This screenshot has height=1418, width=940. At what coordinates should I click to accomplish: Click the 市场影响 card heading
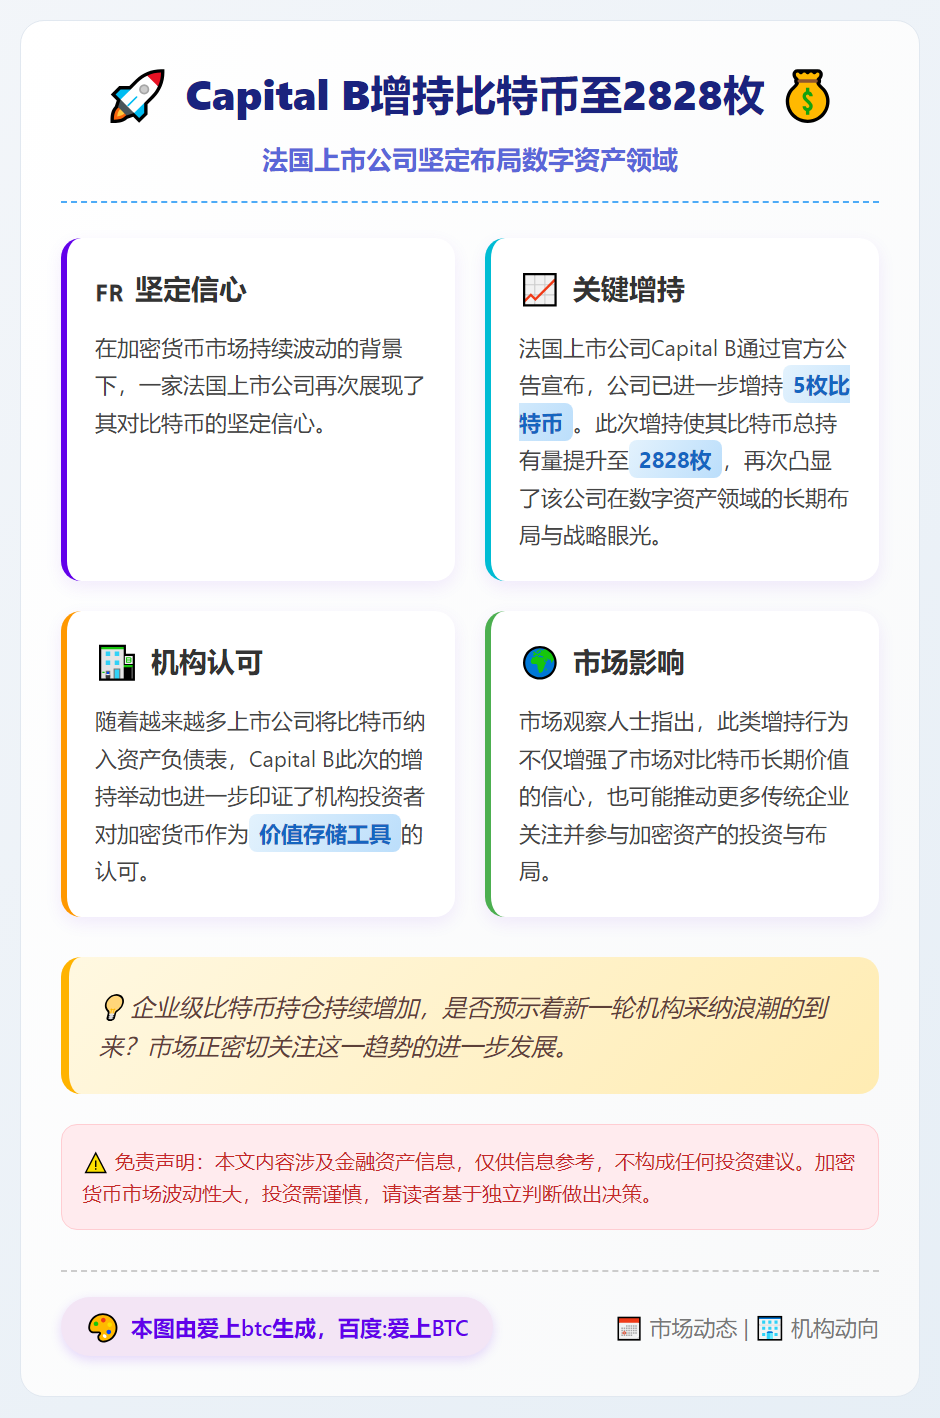pos(628,663)
